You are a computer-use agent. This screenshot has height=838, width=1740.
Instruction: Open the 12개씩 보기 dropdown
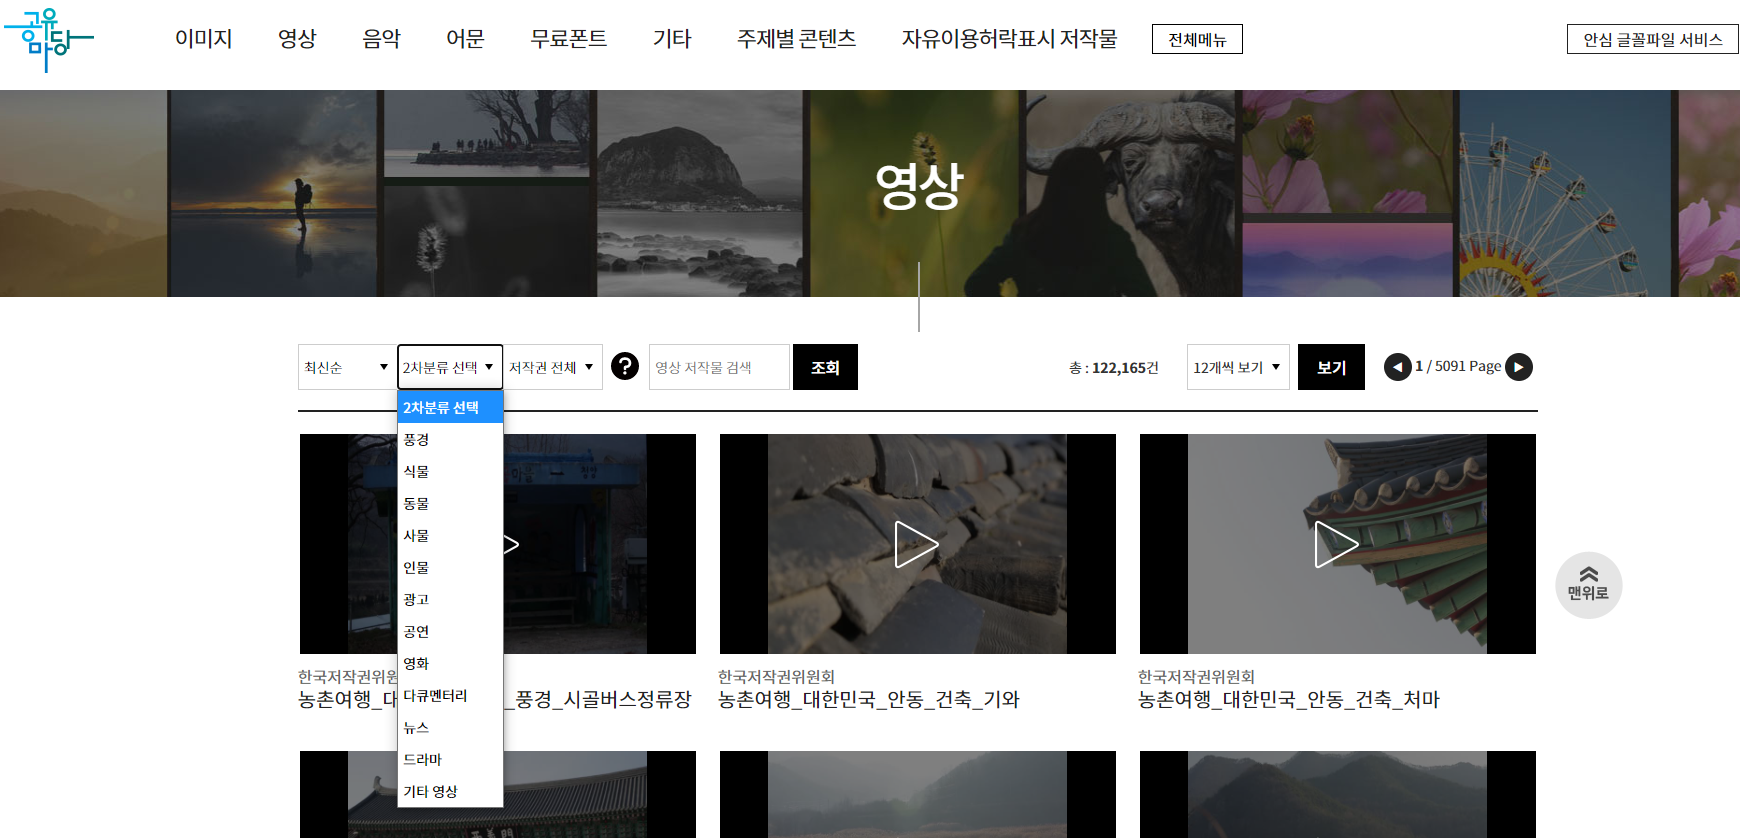coord(1238,367)
